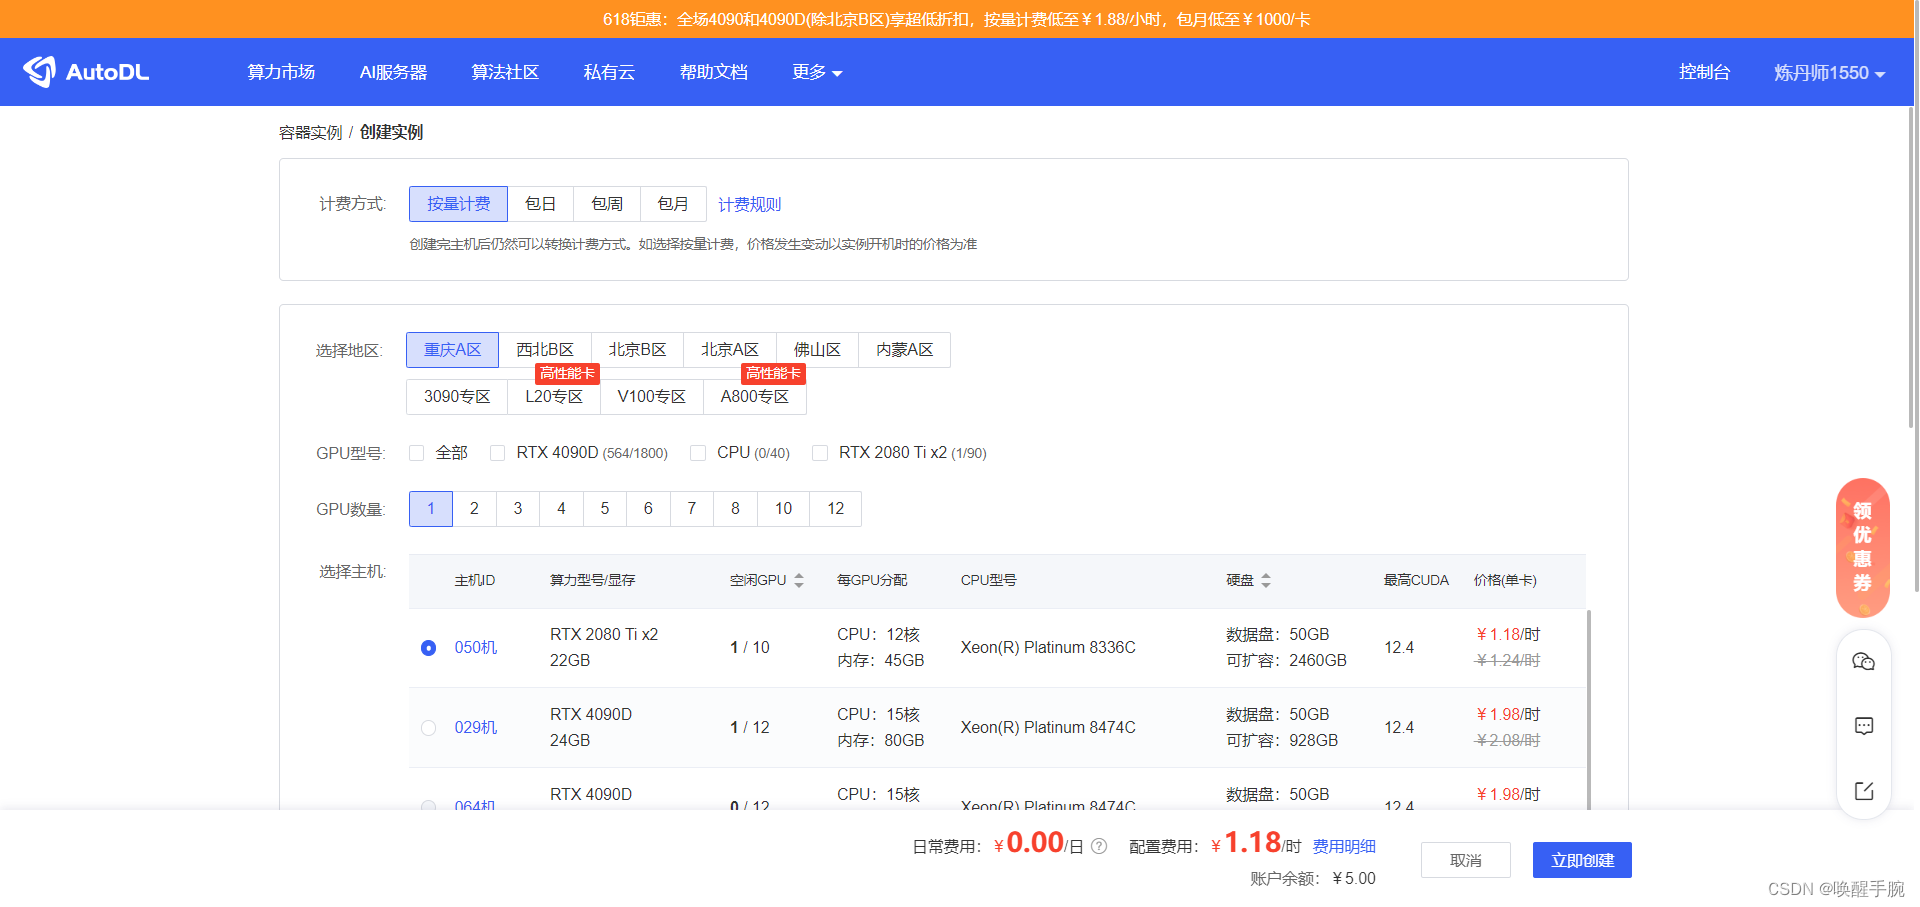Viewport: 1920px width, 907px height.
Task: Click the feedback edit icon on right sidebar
Action: (x=1864, y=791)
